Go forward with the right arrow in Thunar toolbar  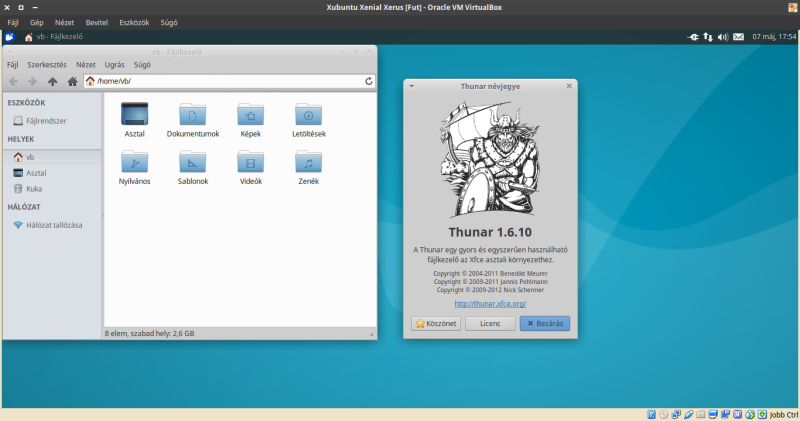(32, 81)
